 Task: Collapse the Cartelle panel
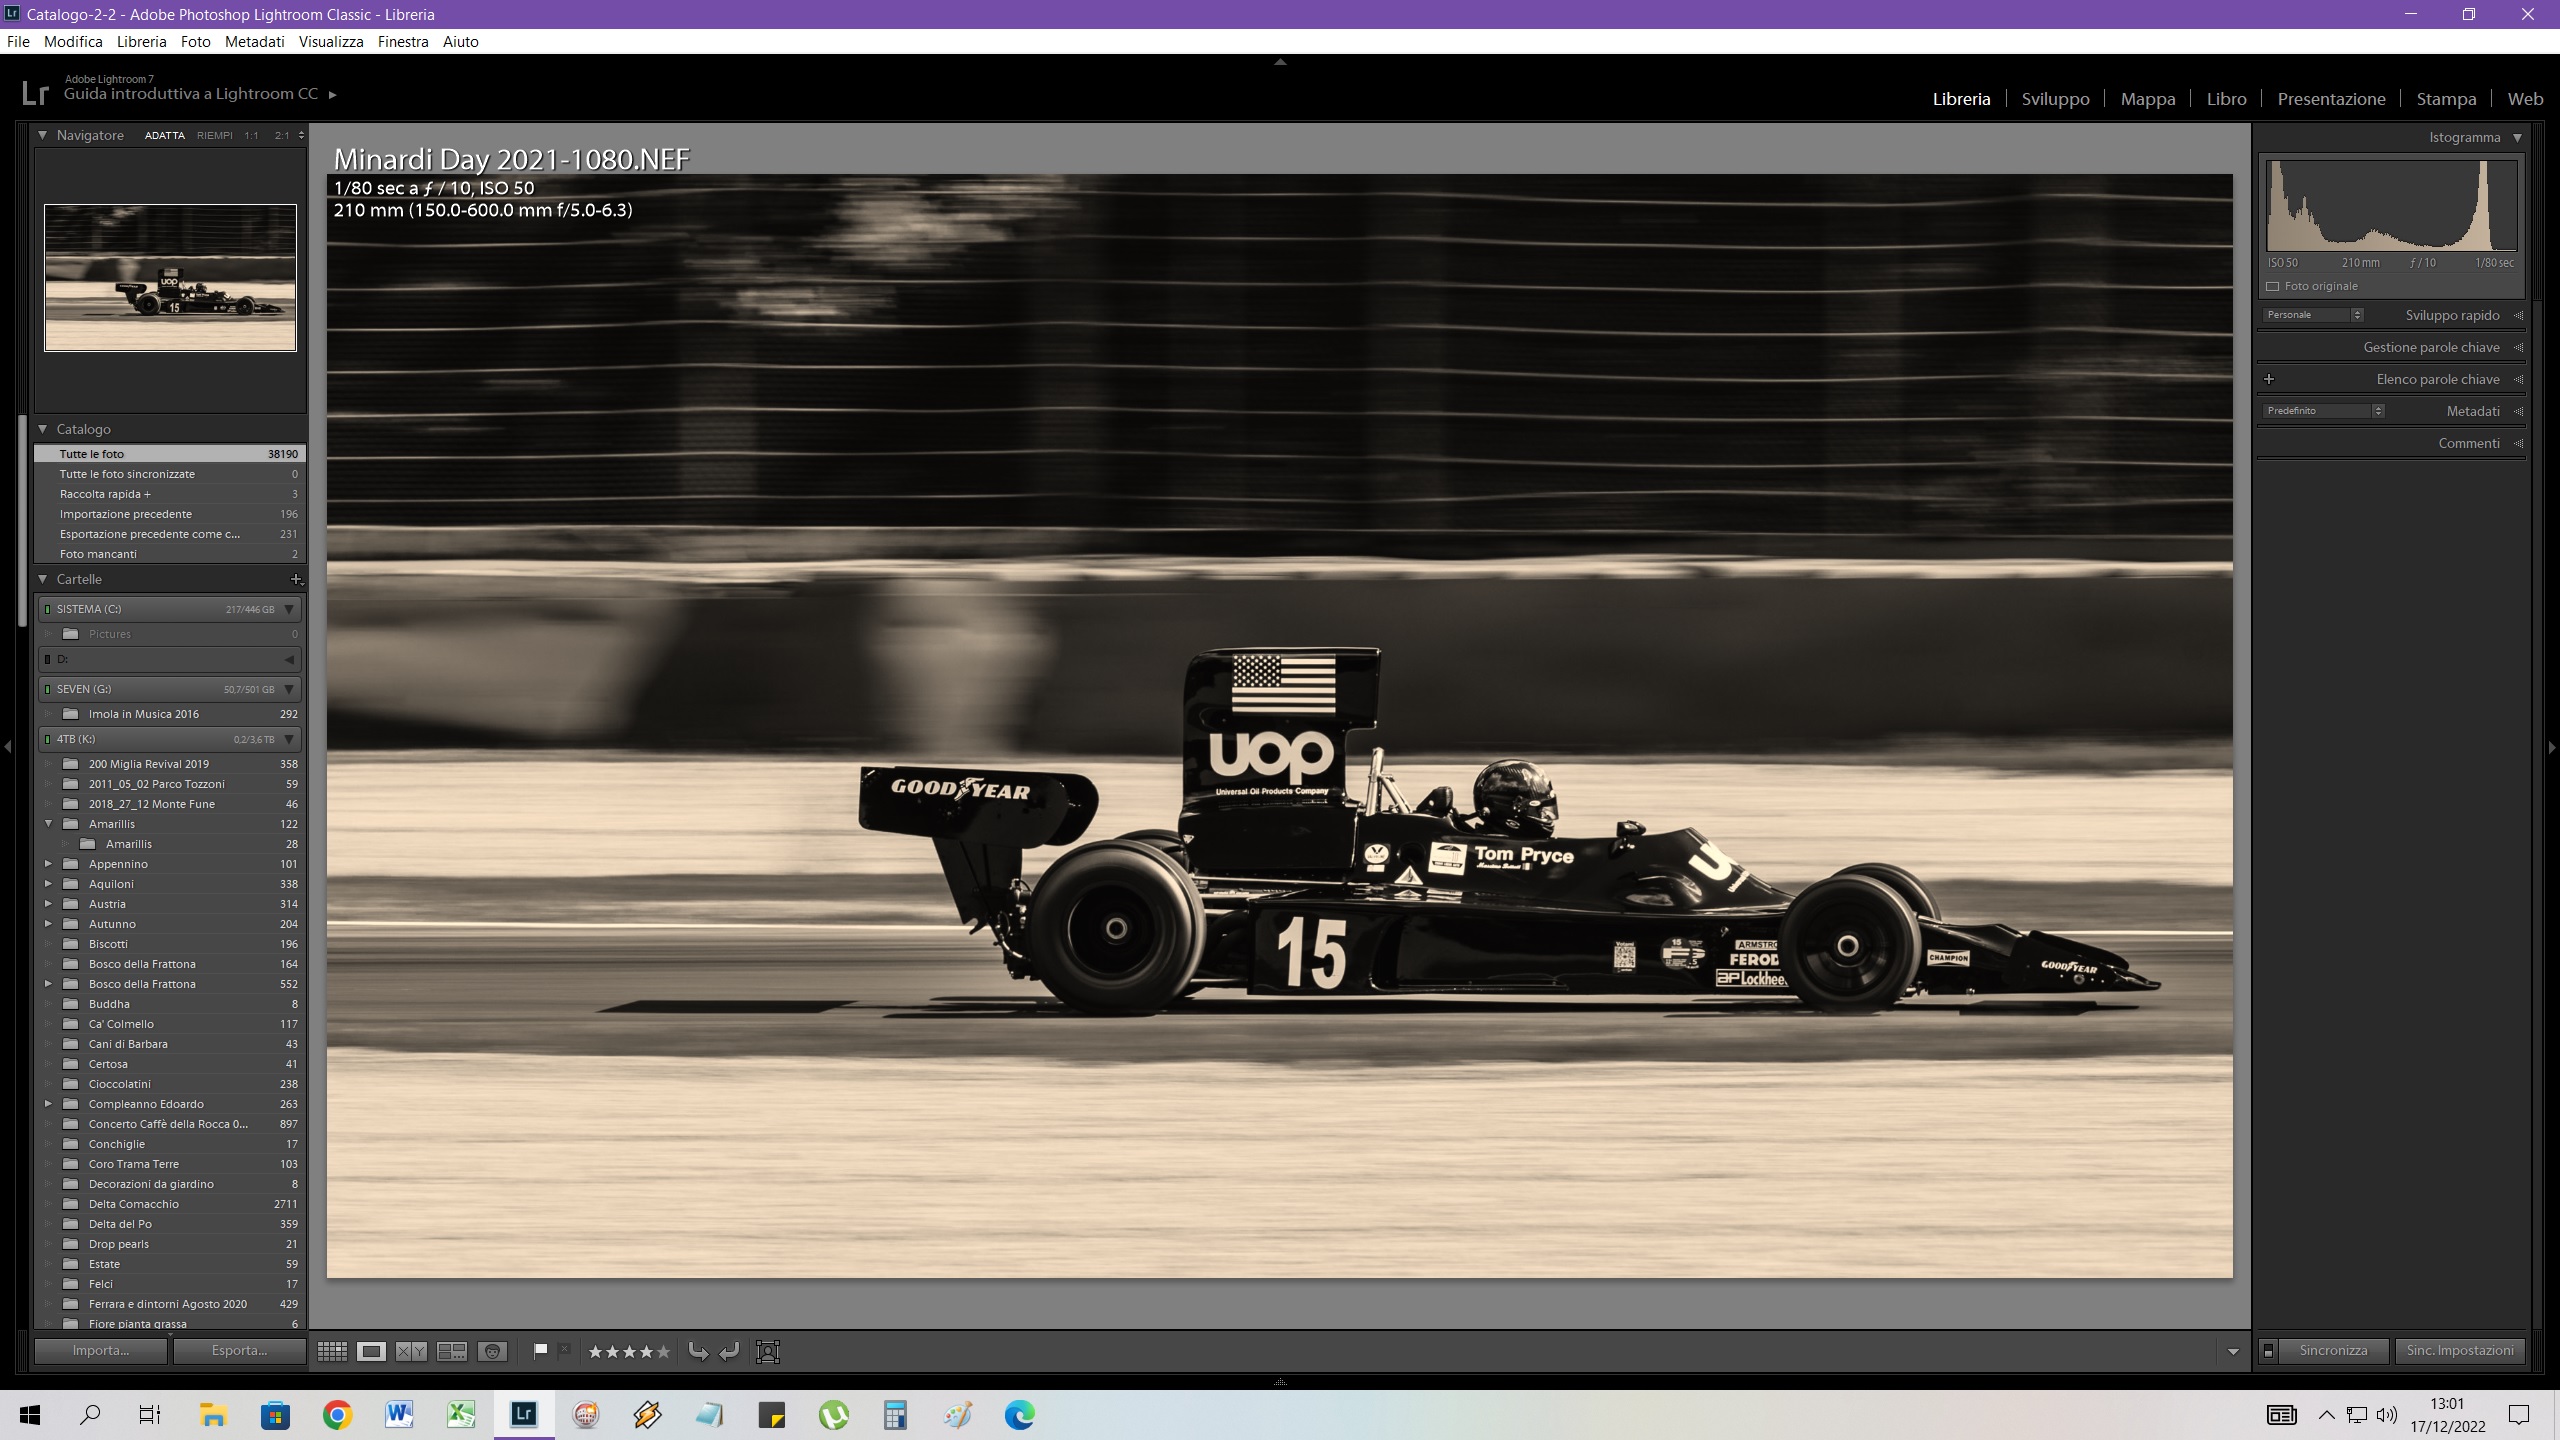click(43, 579)
